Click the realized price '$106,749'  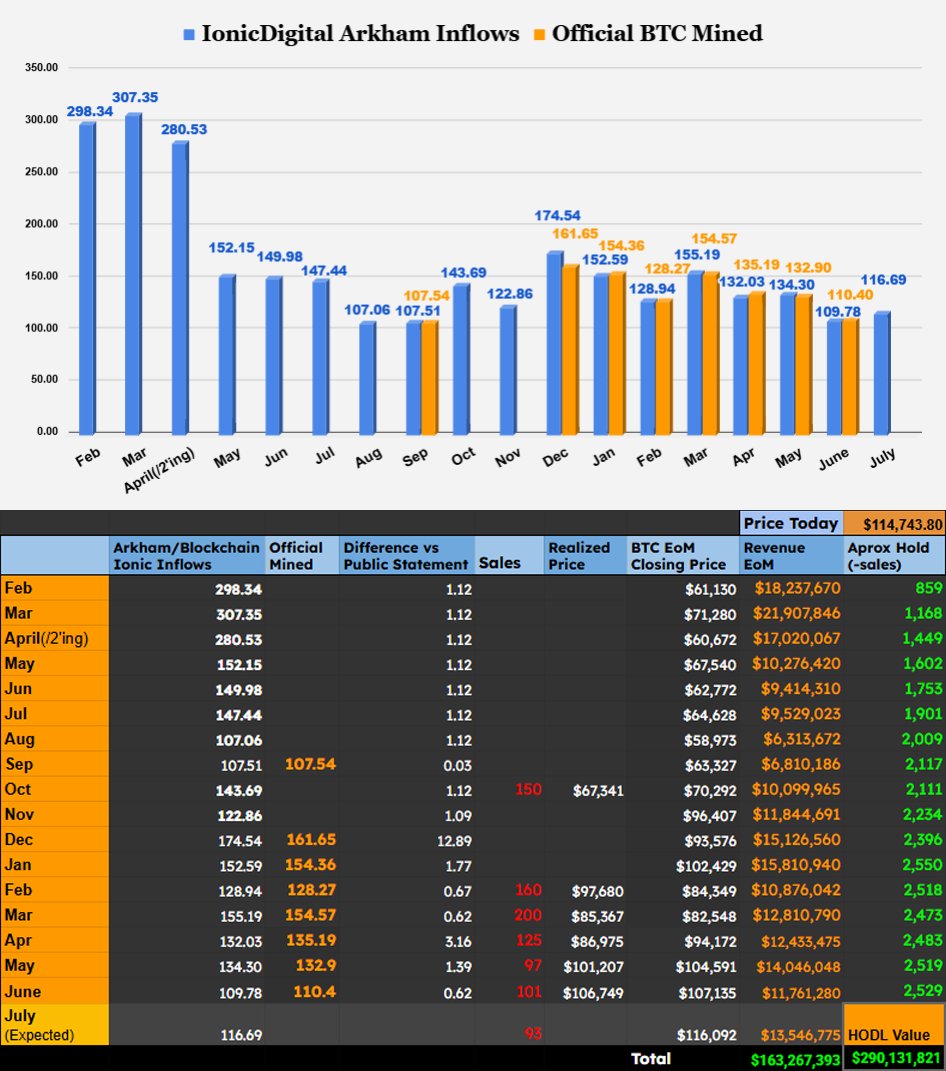point(593,992)
